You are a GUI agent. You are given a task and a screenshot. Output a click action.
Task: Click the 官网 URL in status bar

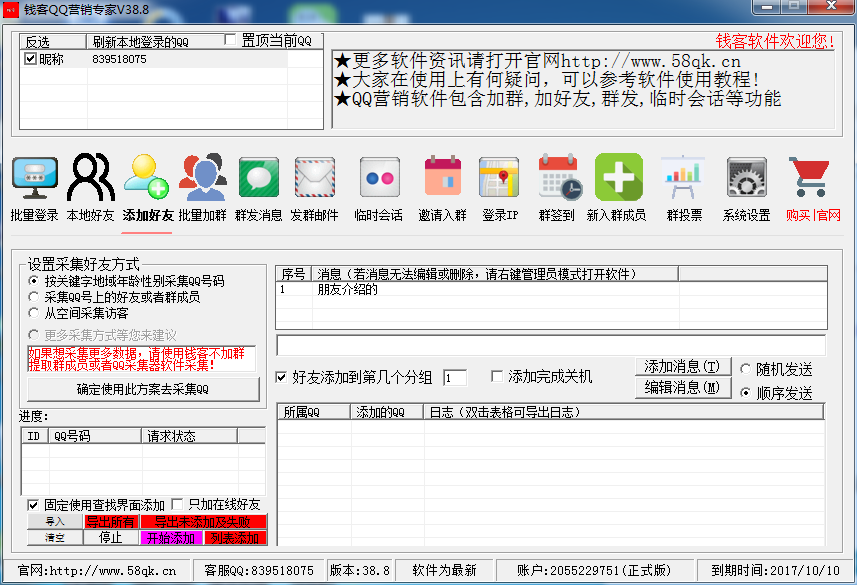point(97,571)
